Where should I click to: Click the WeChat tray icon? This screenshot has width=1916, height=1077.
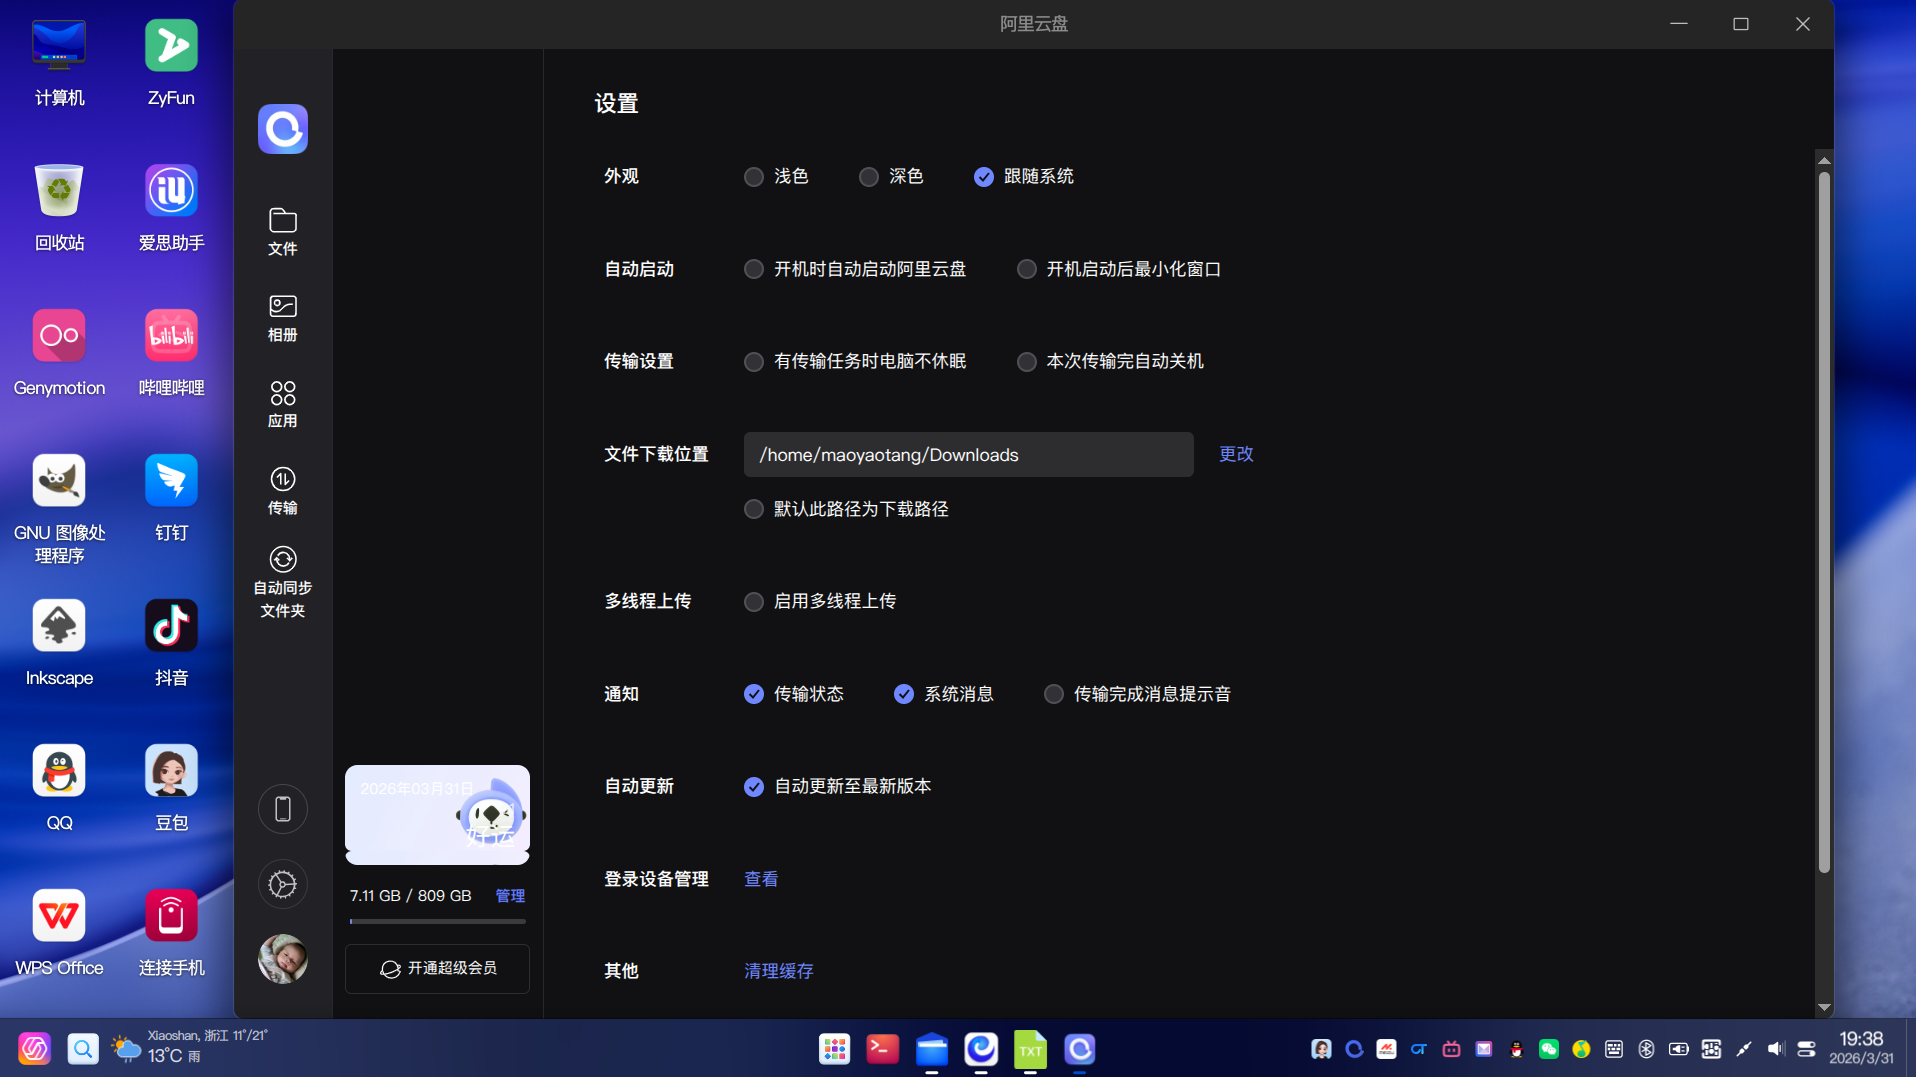[1549, 1049]
